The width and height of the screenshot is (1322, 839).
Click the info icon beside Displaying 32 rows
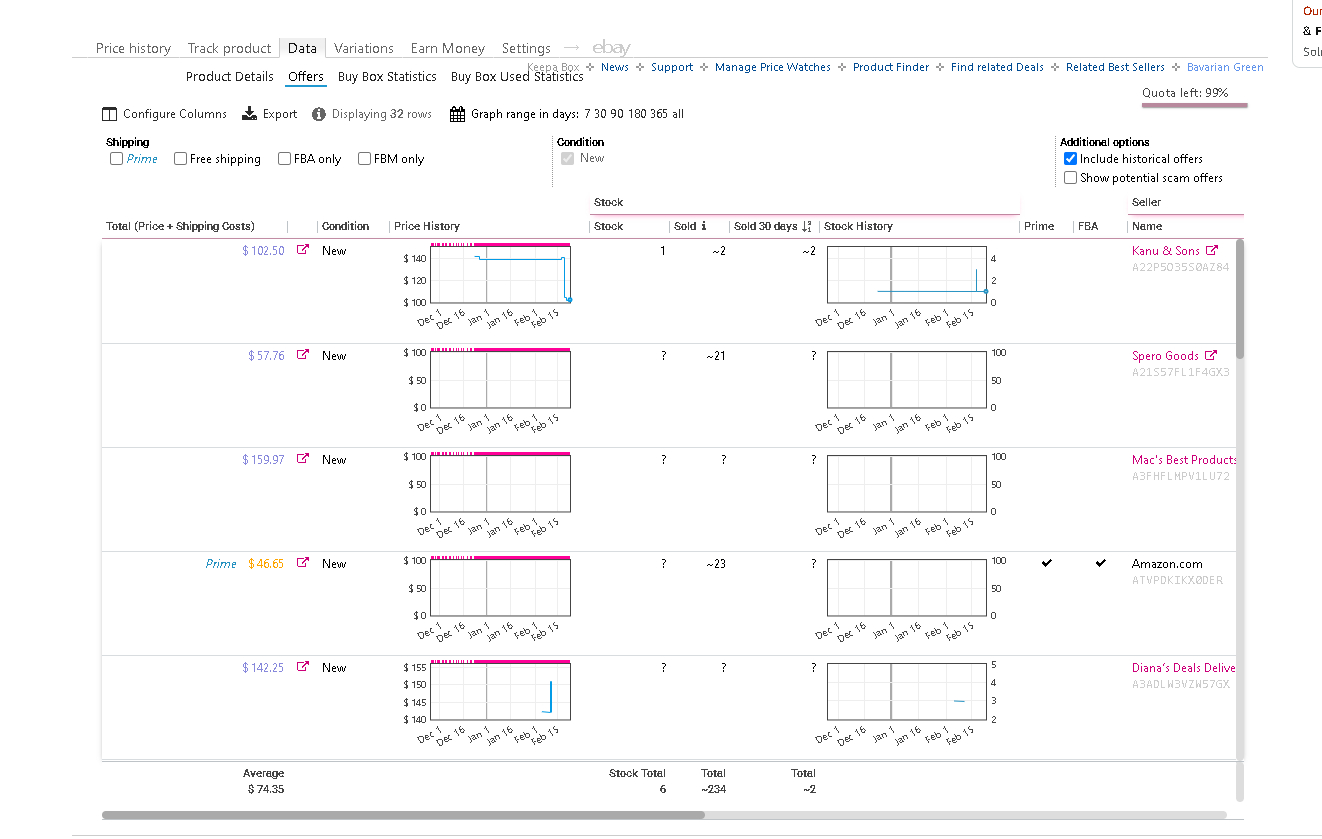click(319, 114)
